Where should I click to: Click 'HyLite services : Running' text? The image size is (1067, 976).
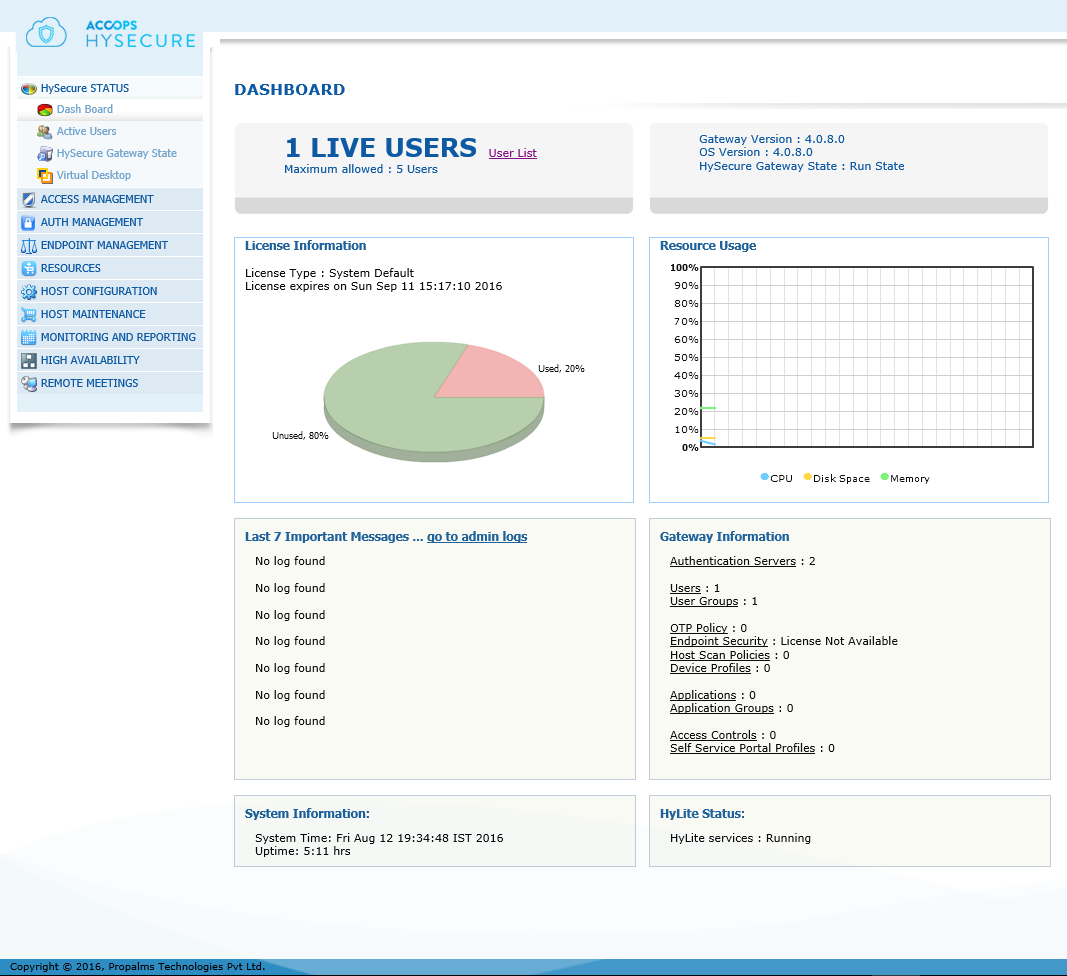tap(740, 839)
